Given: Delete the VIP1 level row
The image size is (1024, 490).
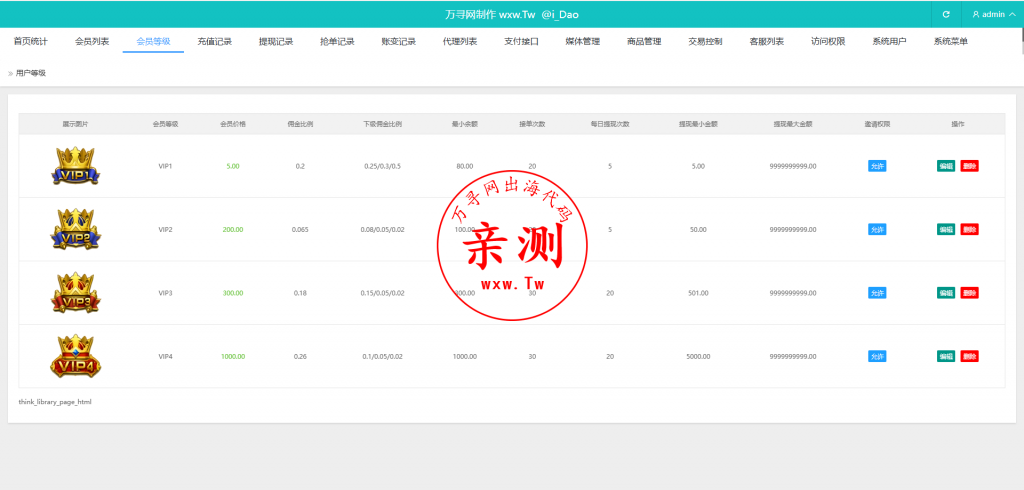Looking at the screenshot, I should click(970, 166).
